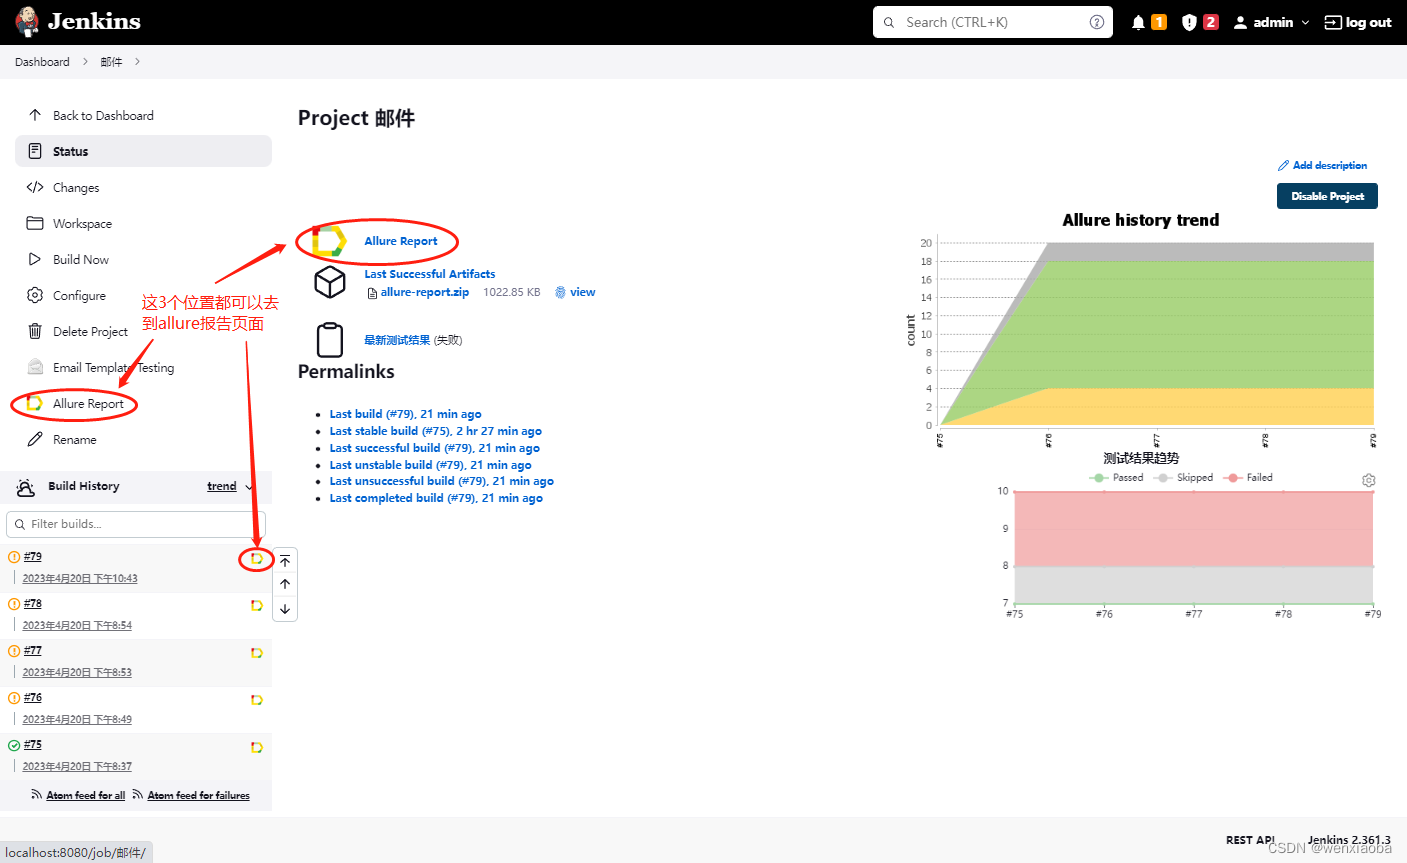Screen dimensions: 1407x863
Task: Click the Allure Report sidebar icon
Action: [35, 403]
